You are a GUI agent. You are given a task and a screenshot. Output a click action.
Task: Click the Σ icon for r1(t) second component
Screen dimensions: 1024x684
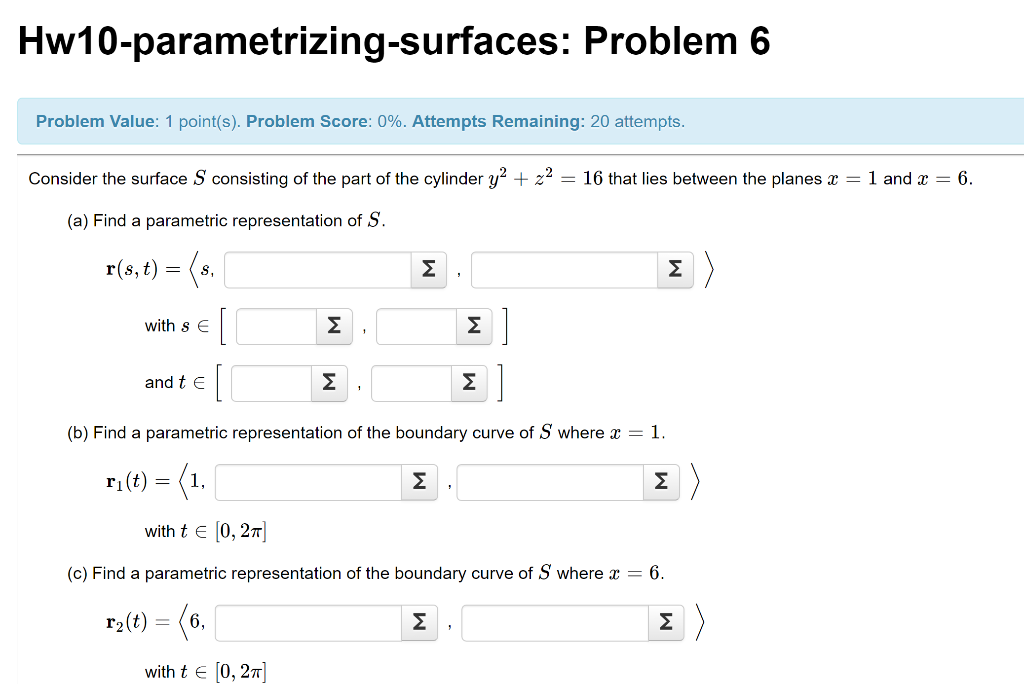418,482
